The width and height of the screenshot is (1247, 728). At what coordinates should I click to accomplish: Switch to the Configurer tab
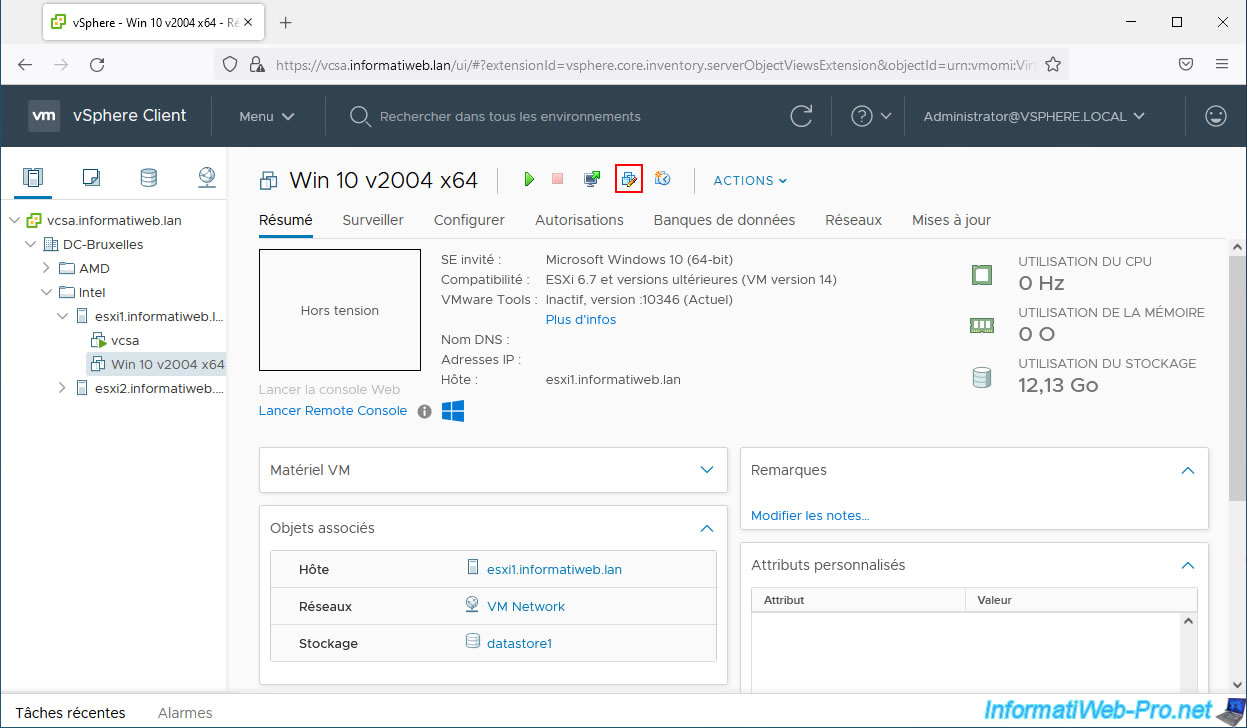point(469,220)
